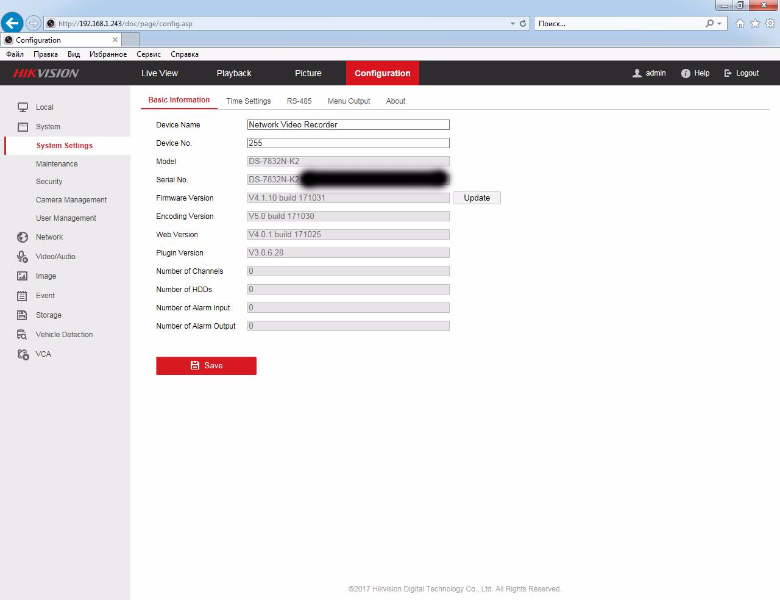Open the Файл menu
This screenshot has width=780, height=600.
tap(15, 54)
